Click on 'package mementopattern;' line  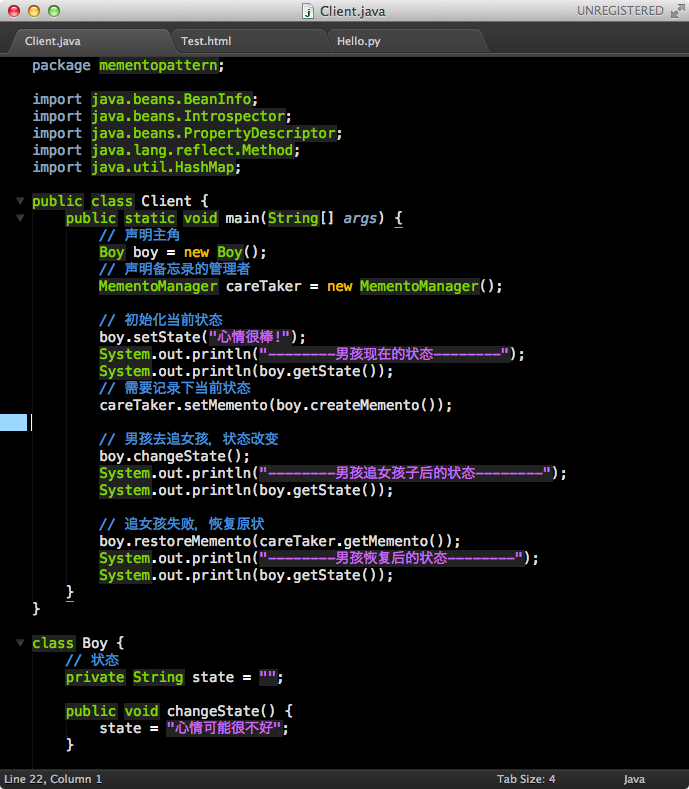tap(128, 65)
